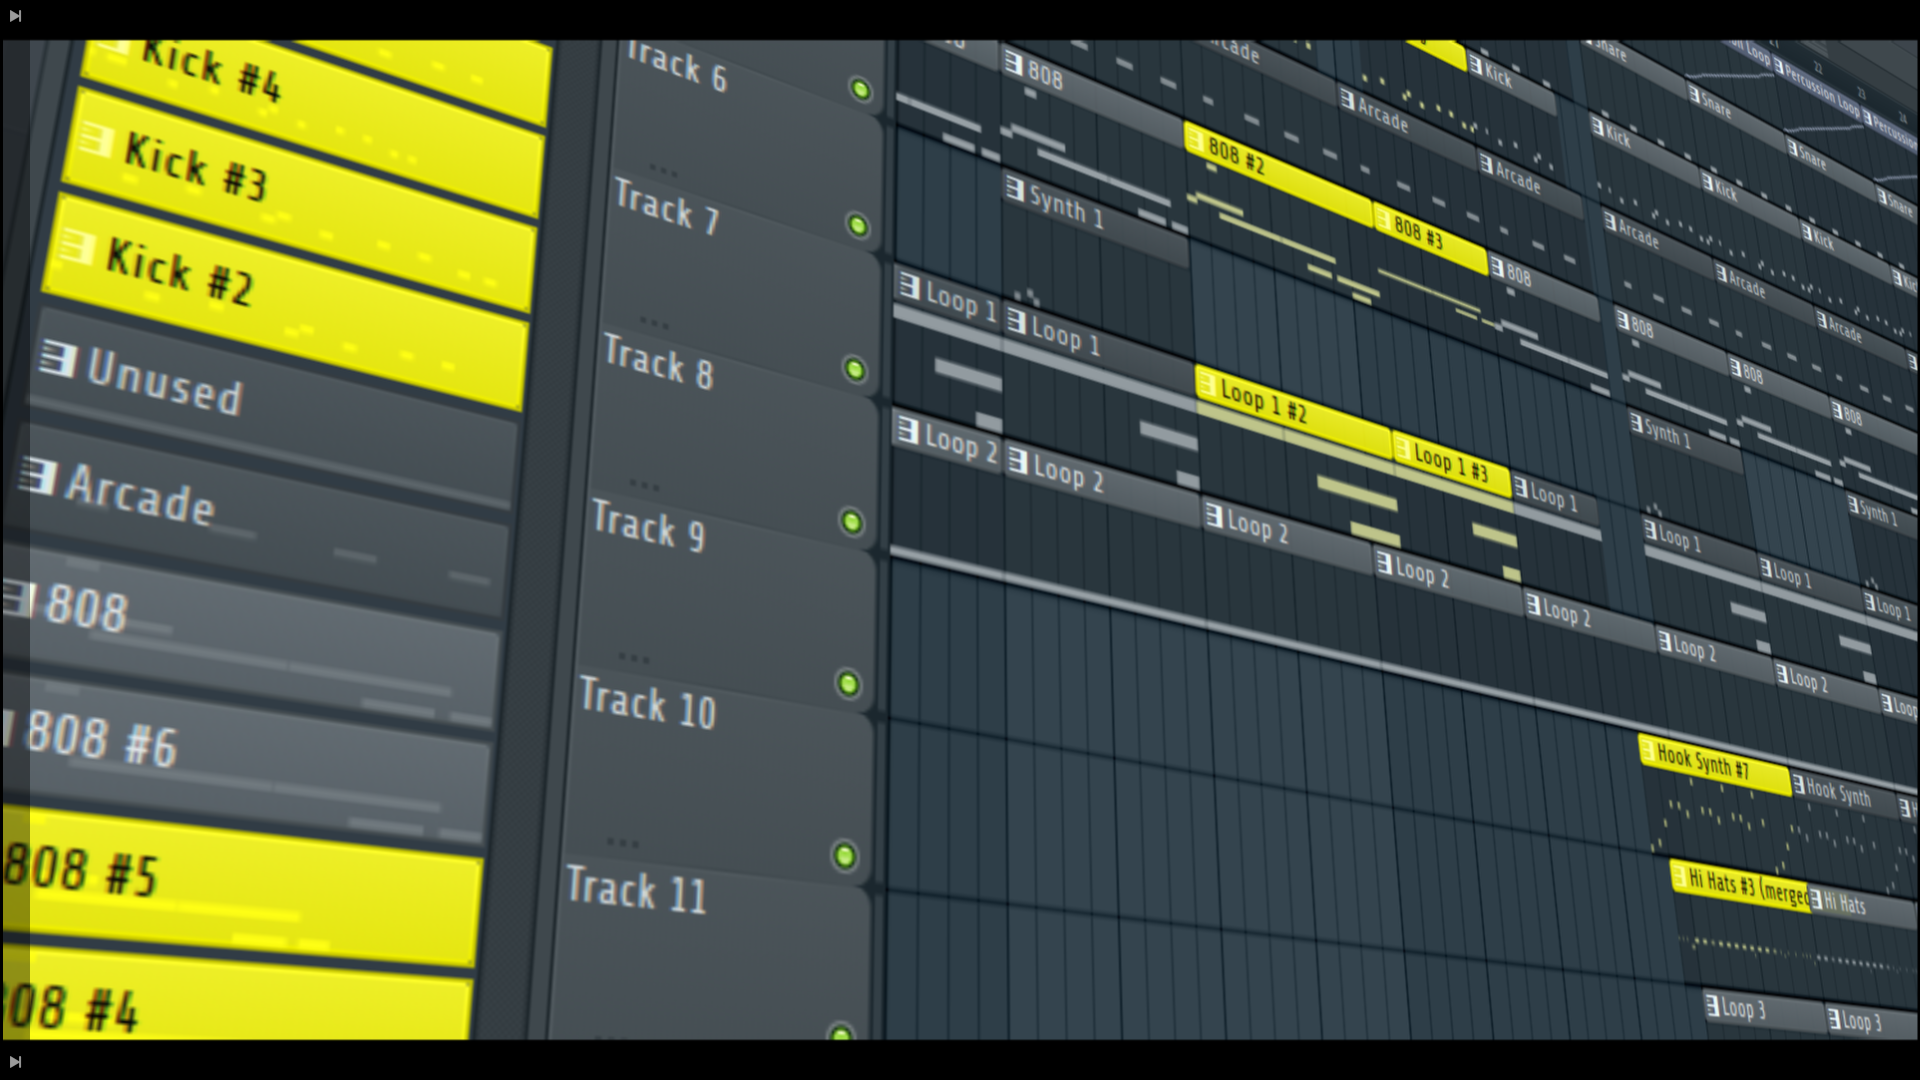Click the clip icon on 808 #3
This screenshot has height=1080, width=1920.
(1384, 219)
